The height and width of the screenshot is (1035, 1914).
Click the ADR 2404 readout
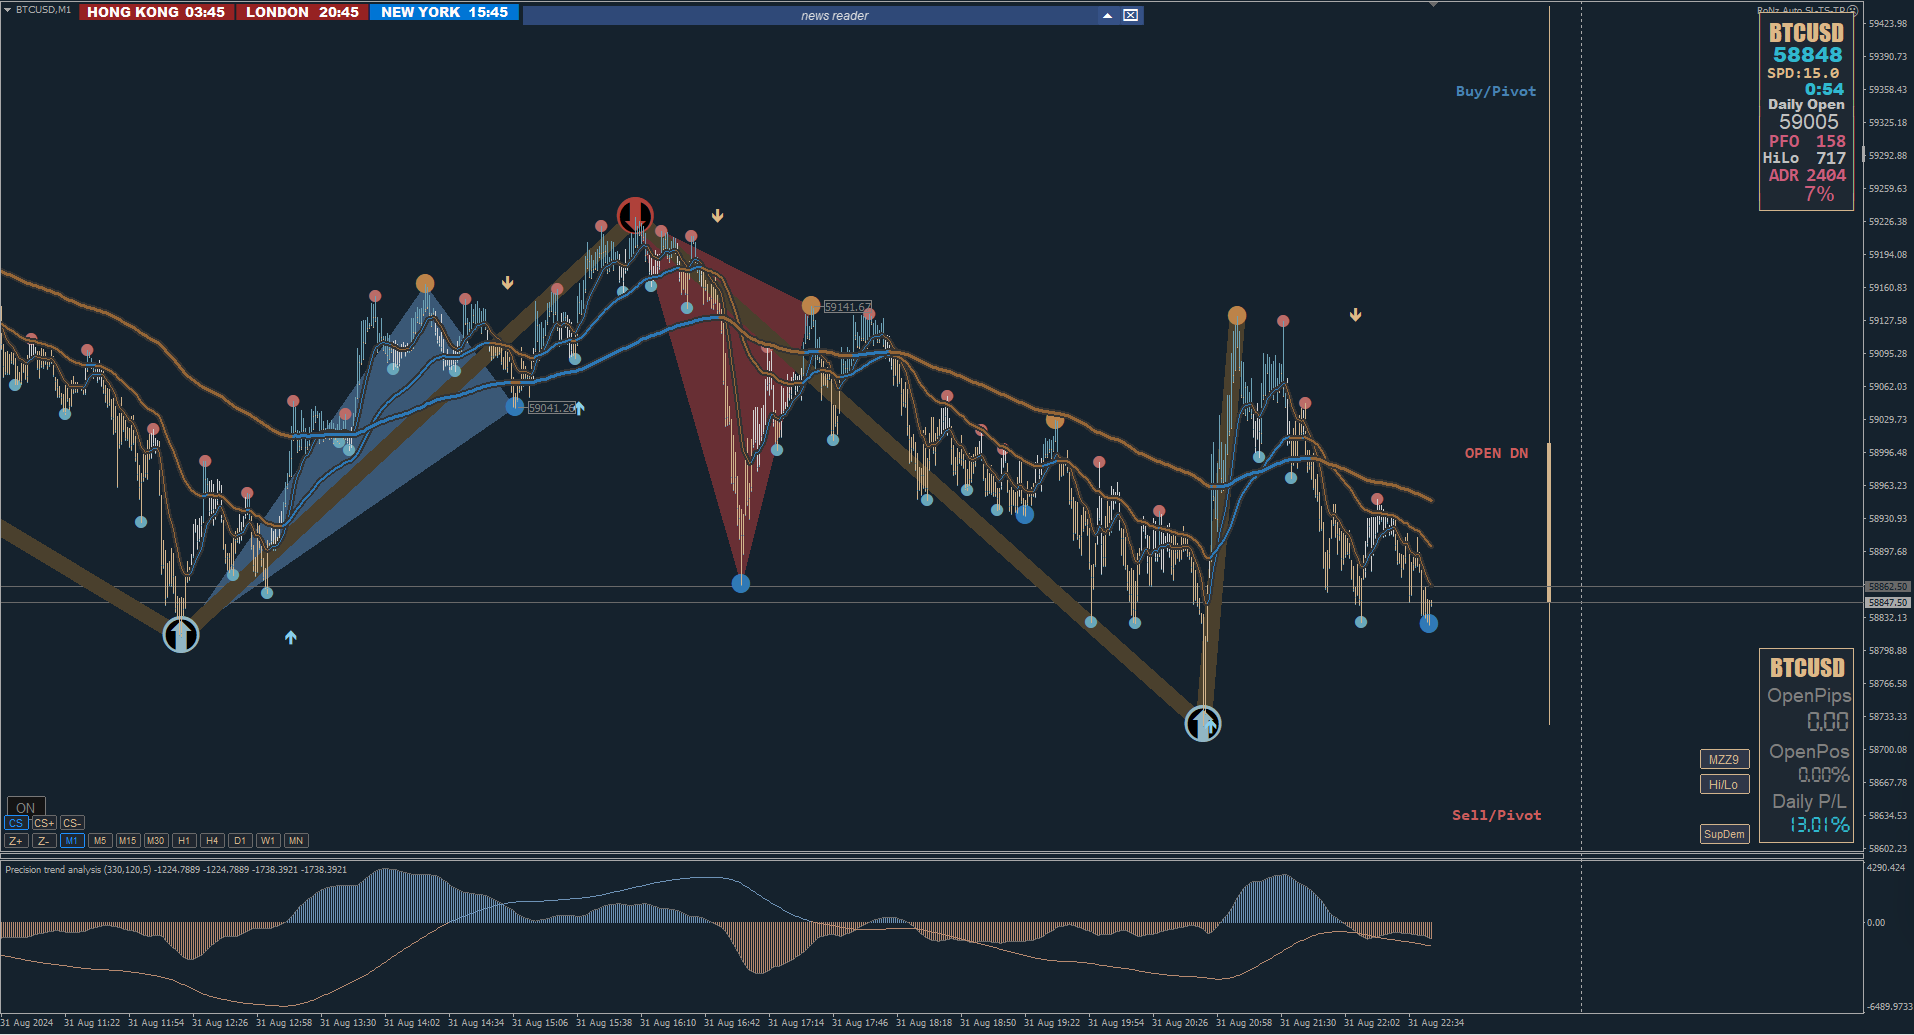point(1807,175)
